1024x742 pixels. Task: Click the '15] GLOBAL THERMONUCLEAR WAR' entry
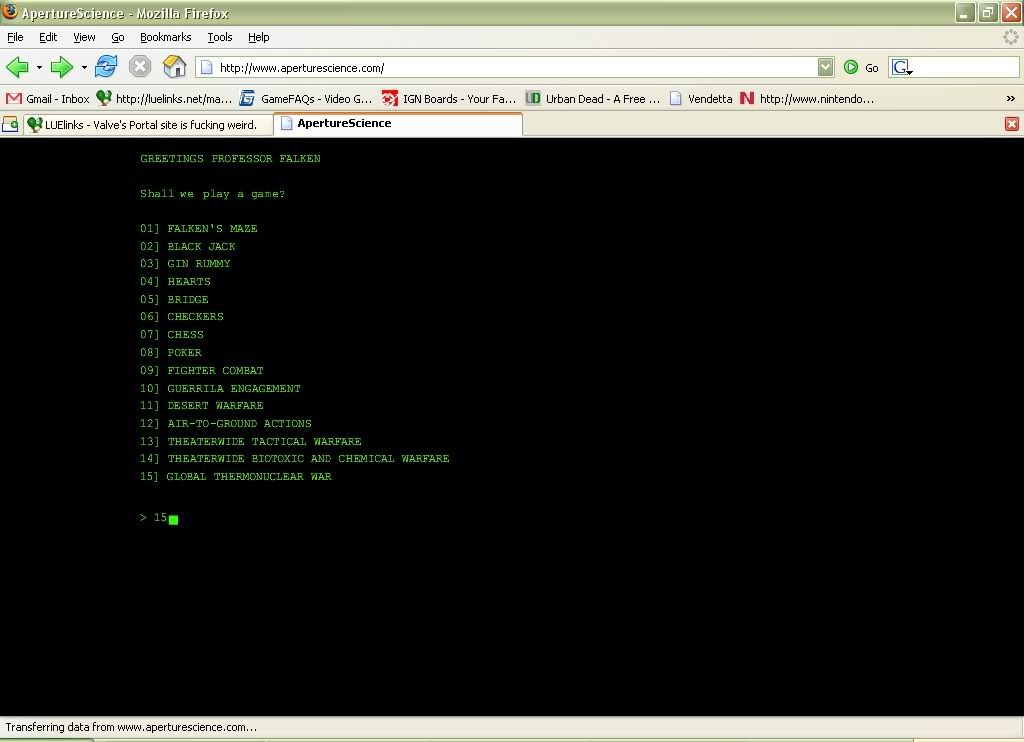236,477
